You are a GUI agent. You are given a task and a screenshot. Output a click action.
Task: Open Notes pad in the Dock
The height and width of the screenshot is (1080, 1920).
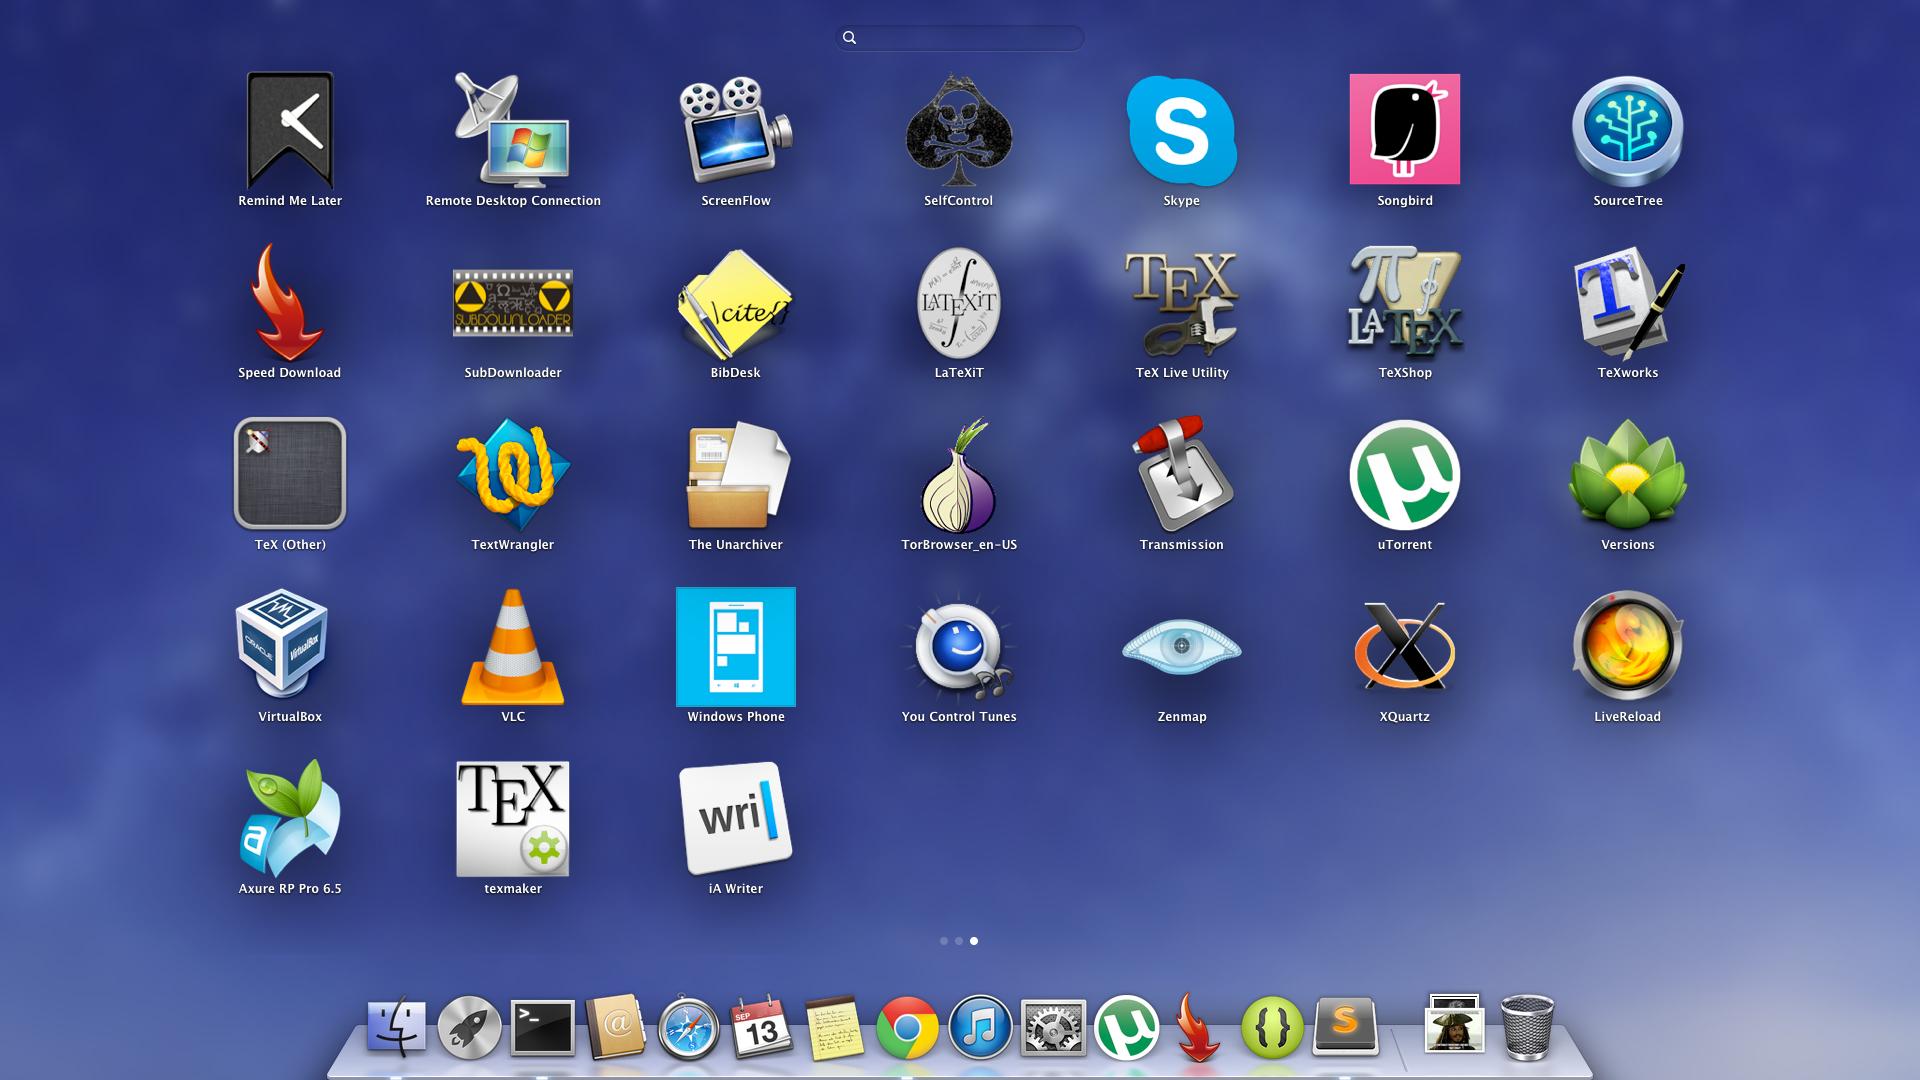click(x=835, y=1027)
